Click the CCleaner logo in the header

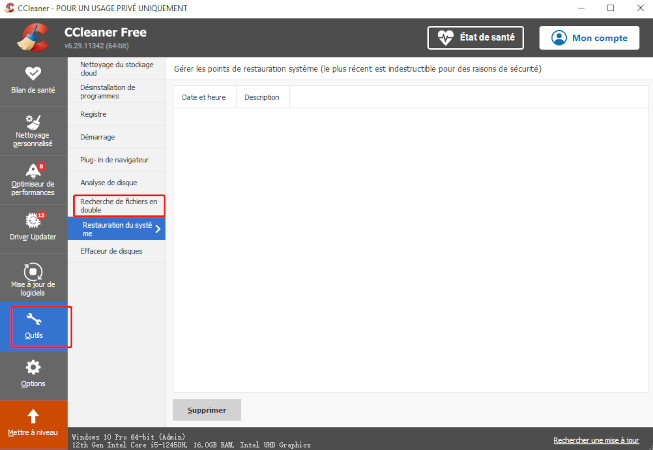pyautogui.click(x=33, y=37)
